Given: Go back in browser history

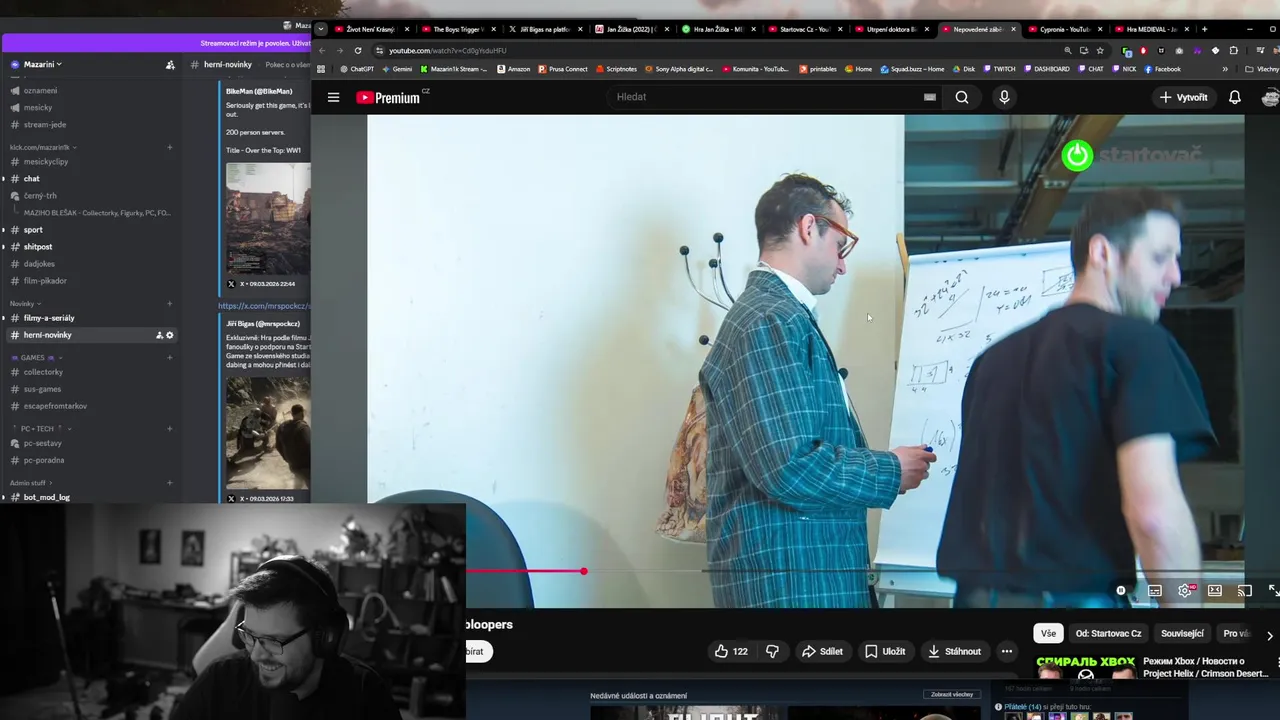Looking at the screenshot, I should point(322,50).
